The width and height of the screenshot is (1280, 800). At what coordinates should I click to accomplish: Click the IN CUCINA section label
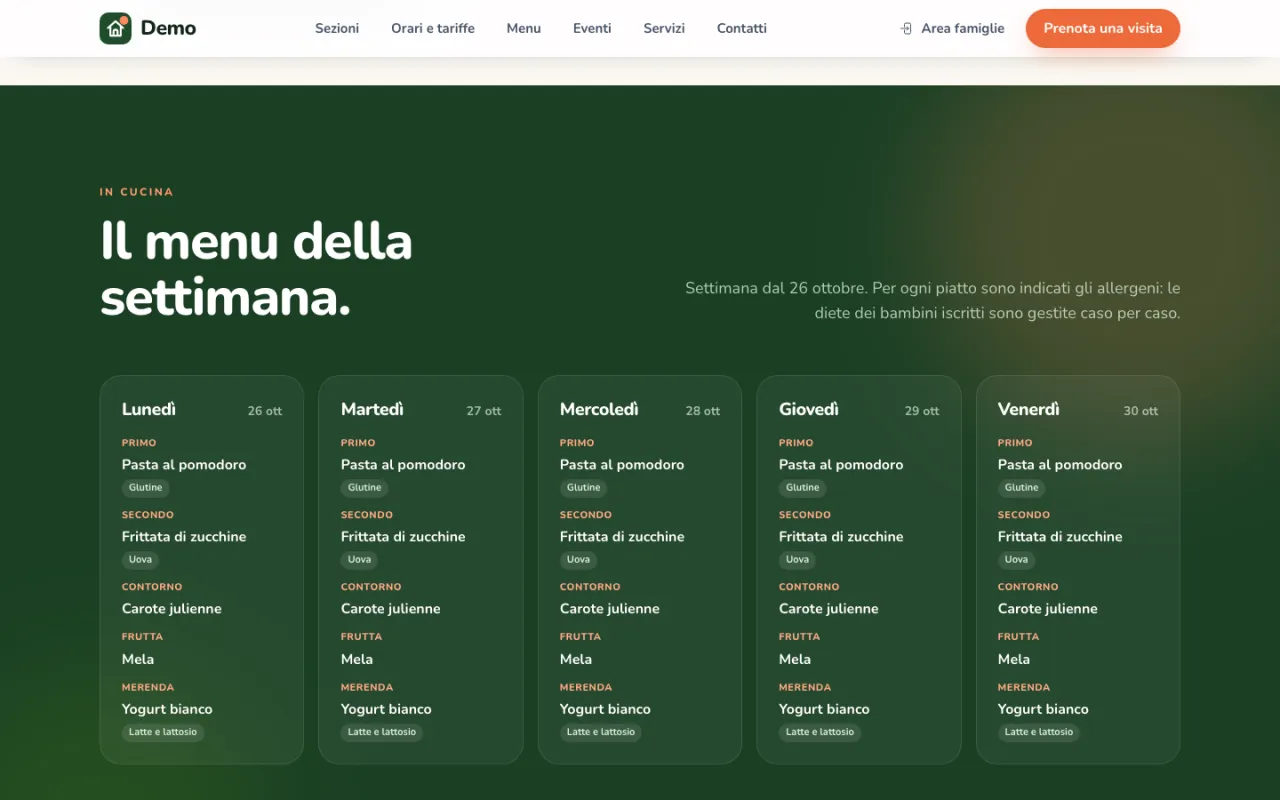pos(137,192)
